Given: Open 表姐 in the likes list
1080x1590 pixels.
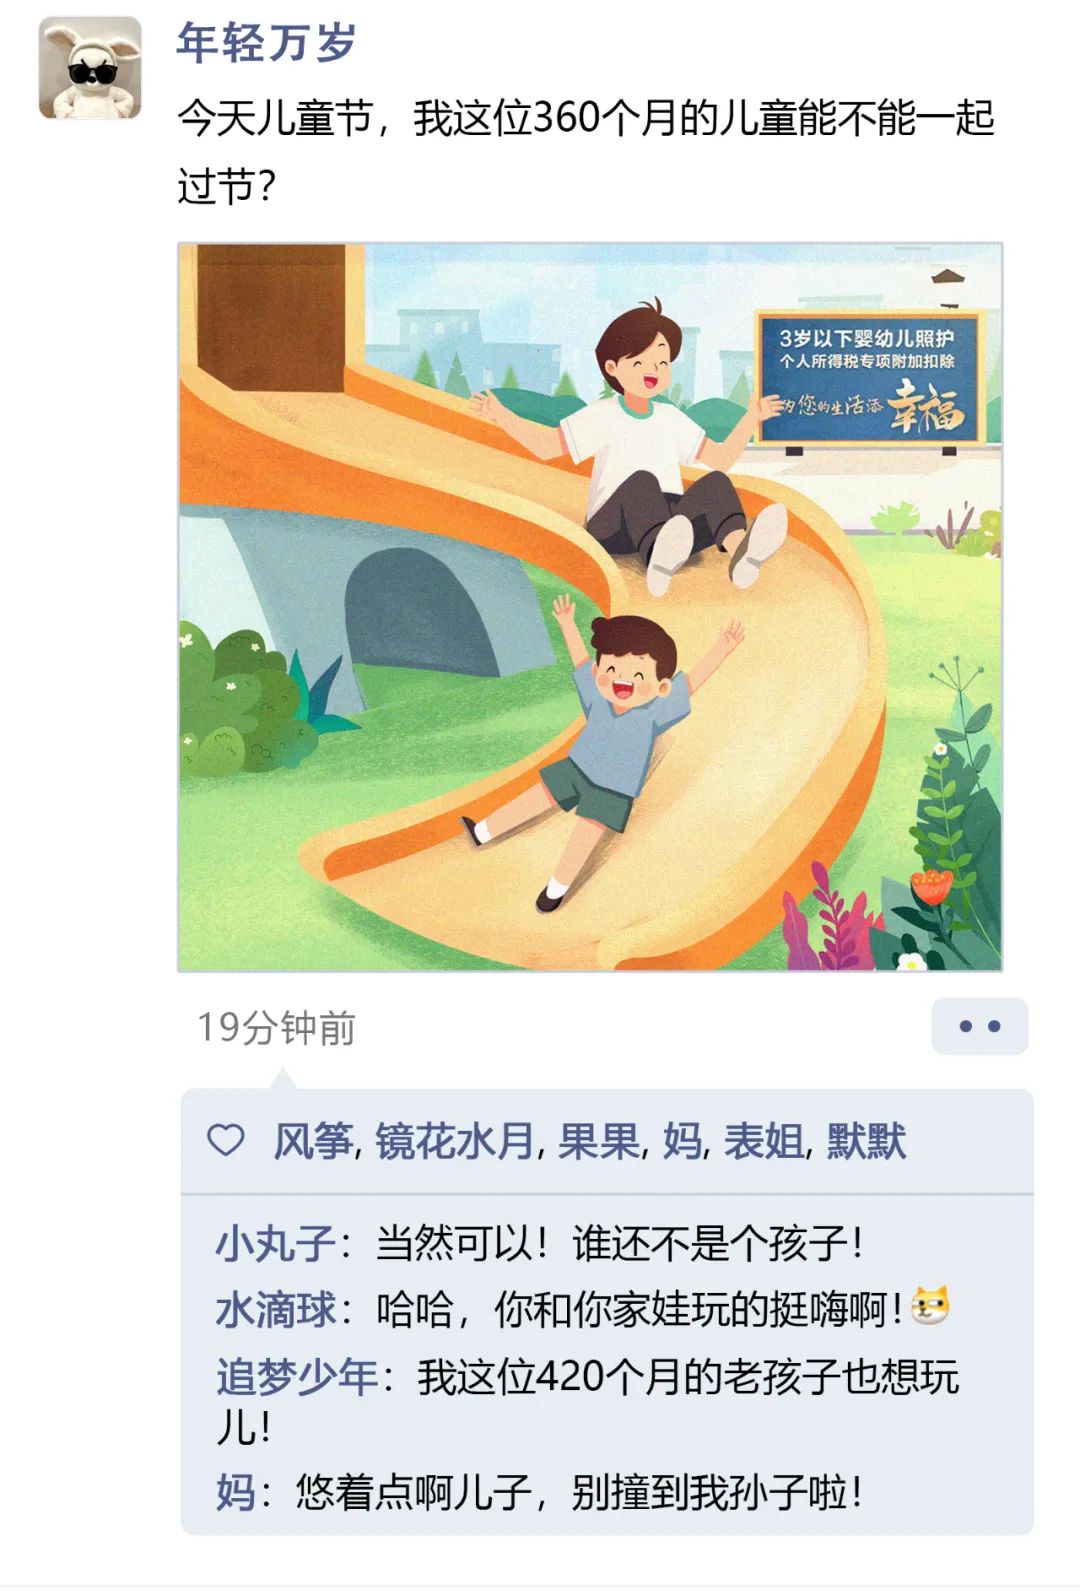Looking at the screenshot, I should tap(764, 1141).
